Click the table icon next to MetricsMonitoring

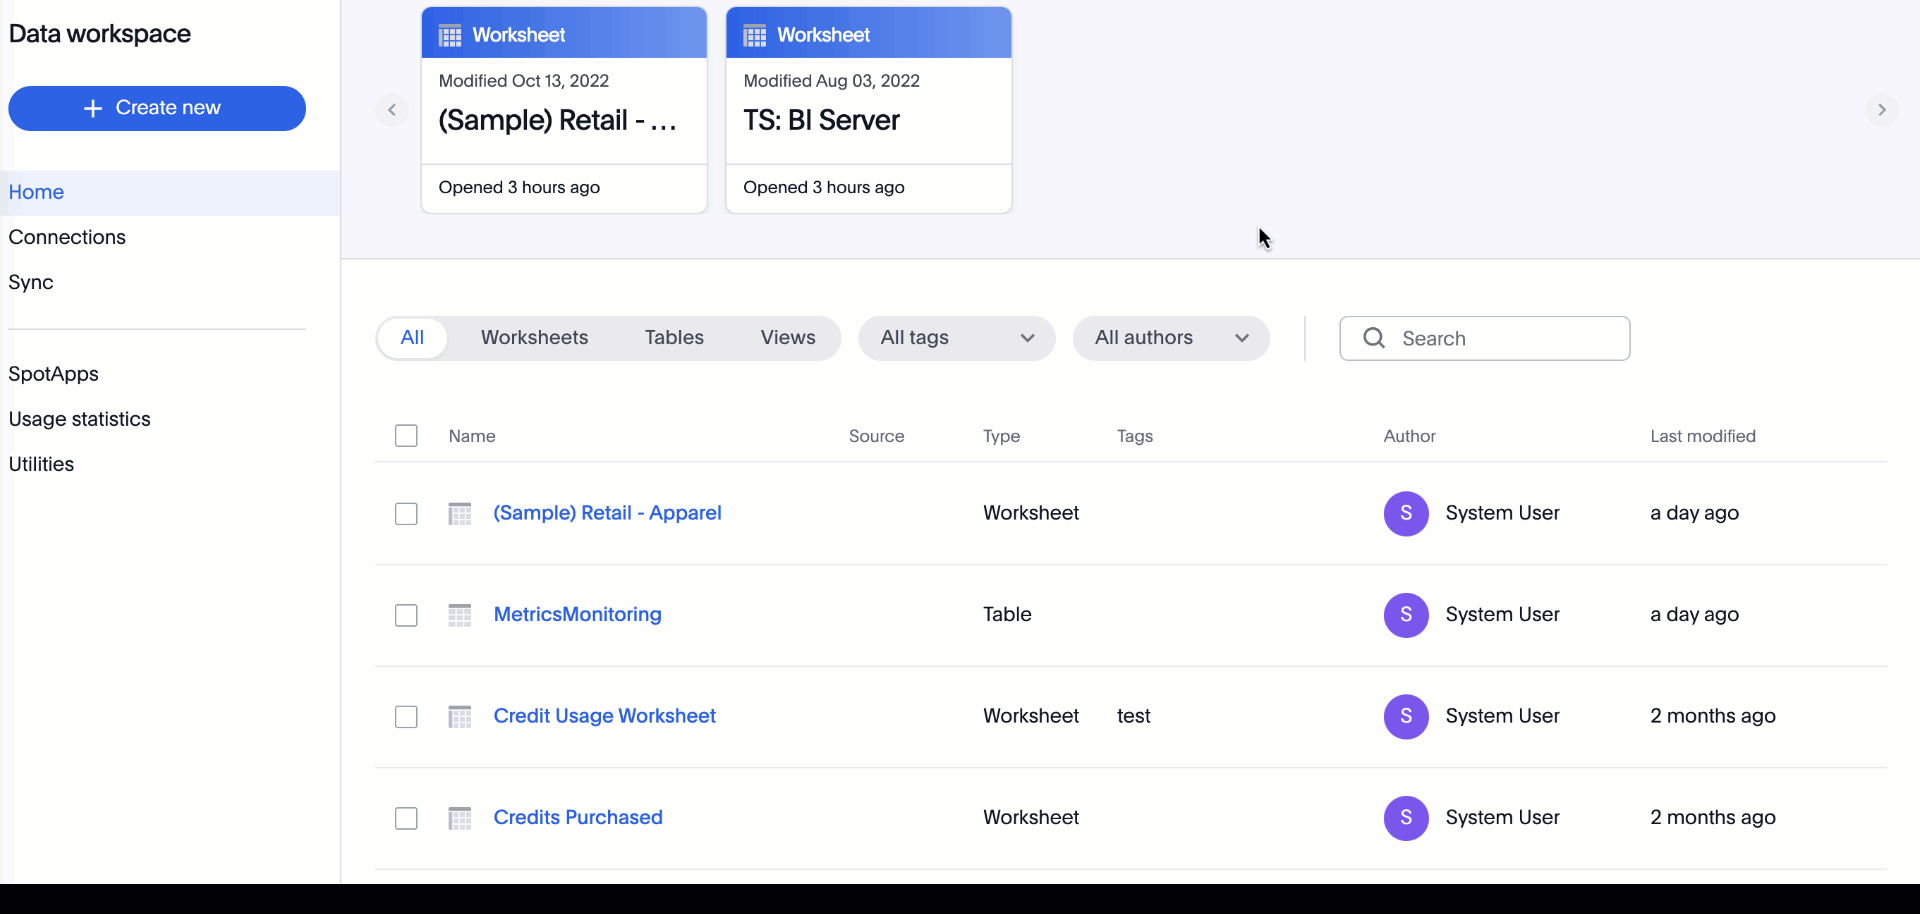460,615
